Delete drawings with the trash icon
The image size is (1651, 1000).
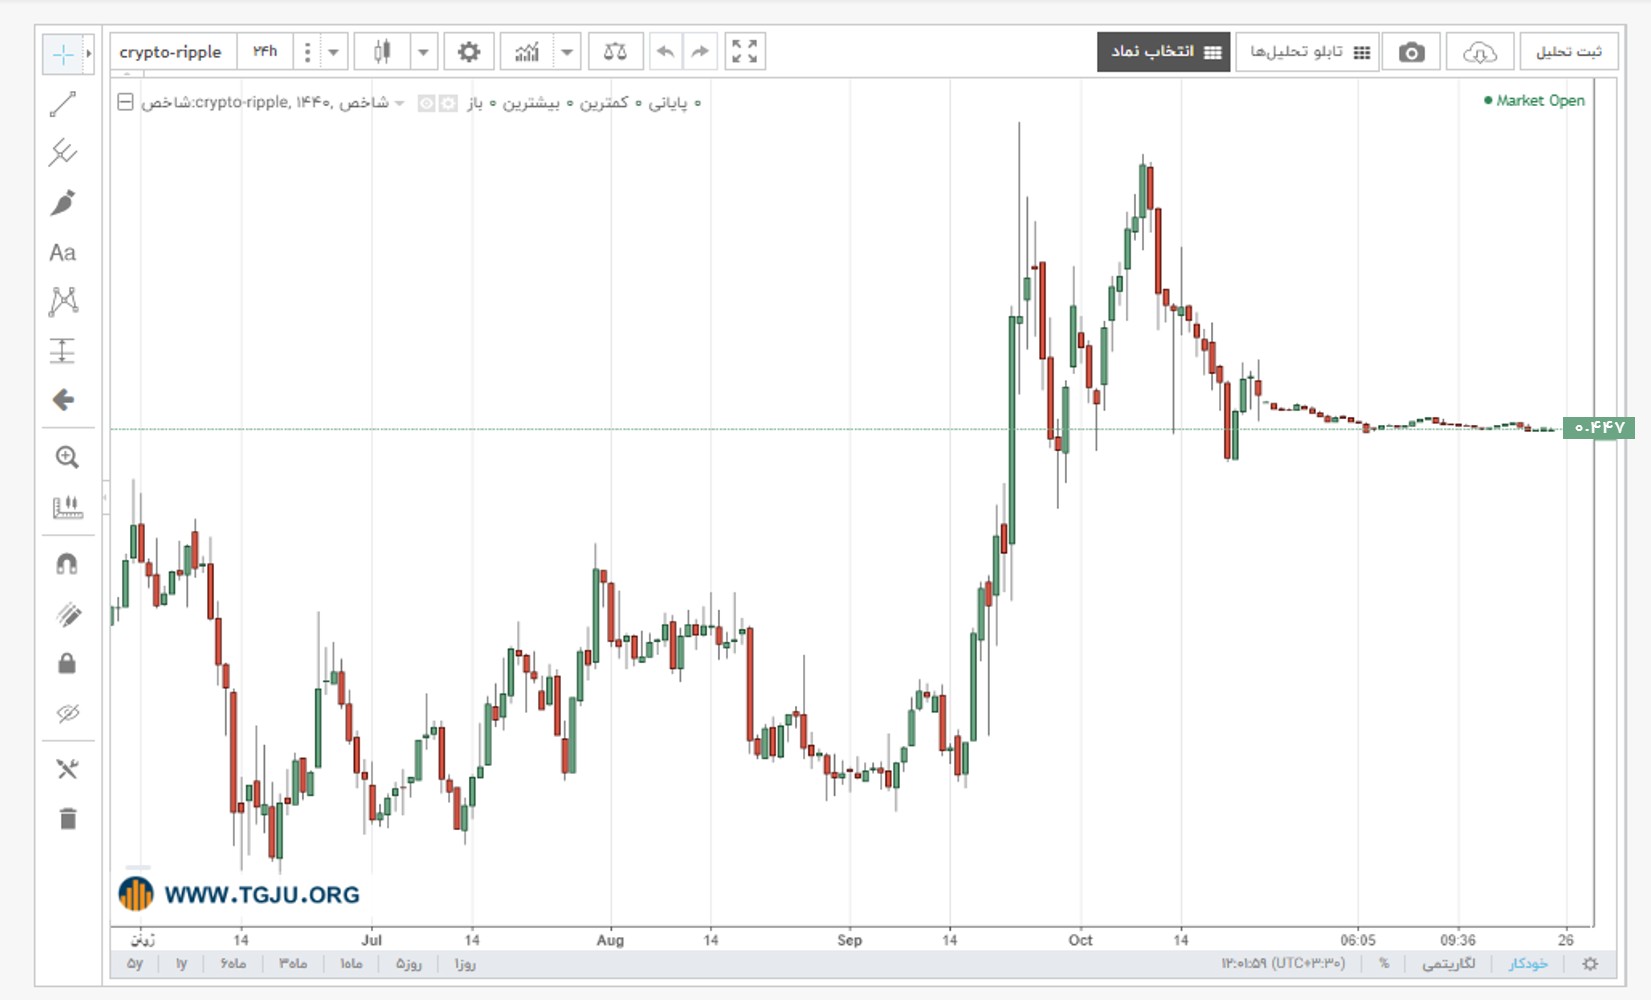[x=67, y=819]
